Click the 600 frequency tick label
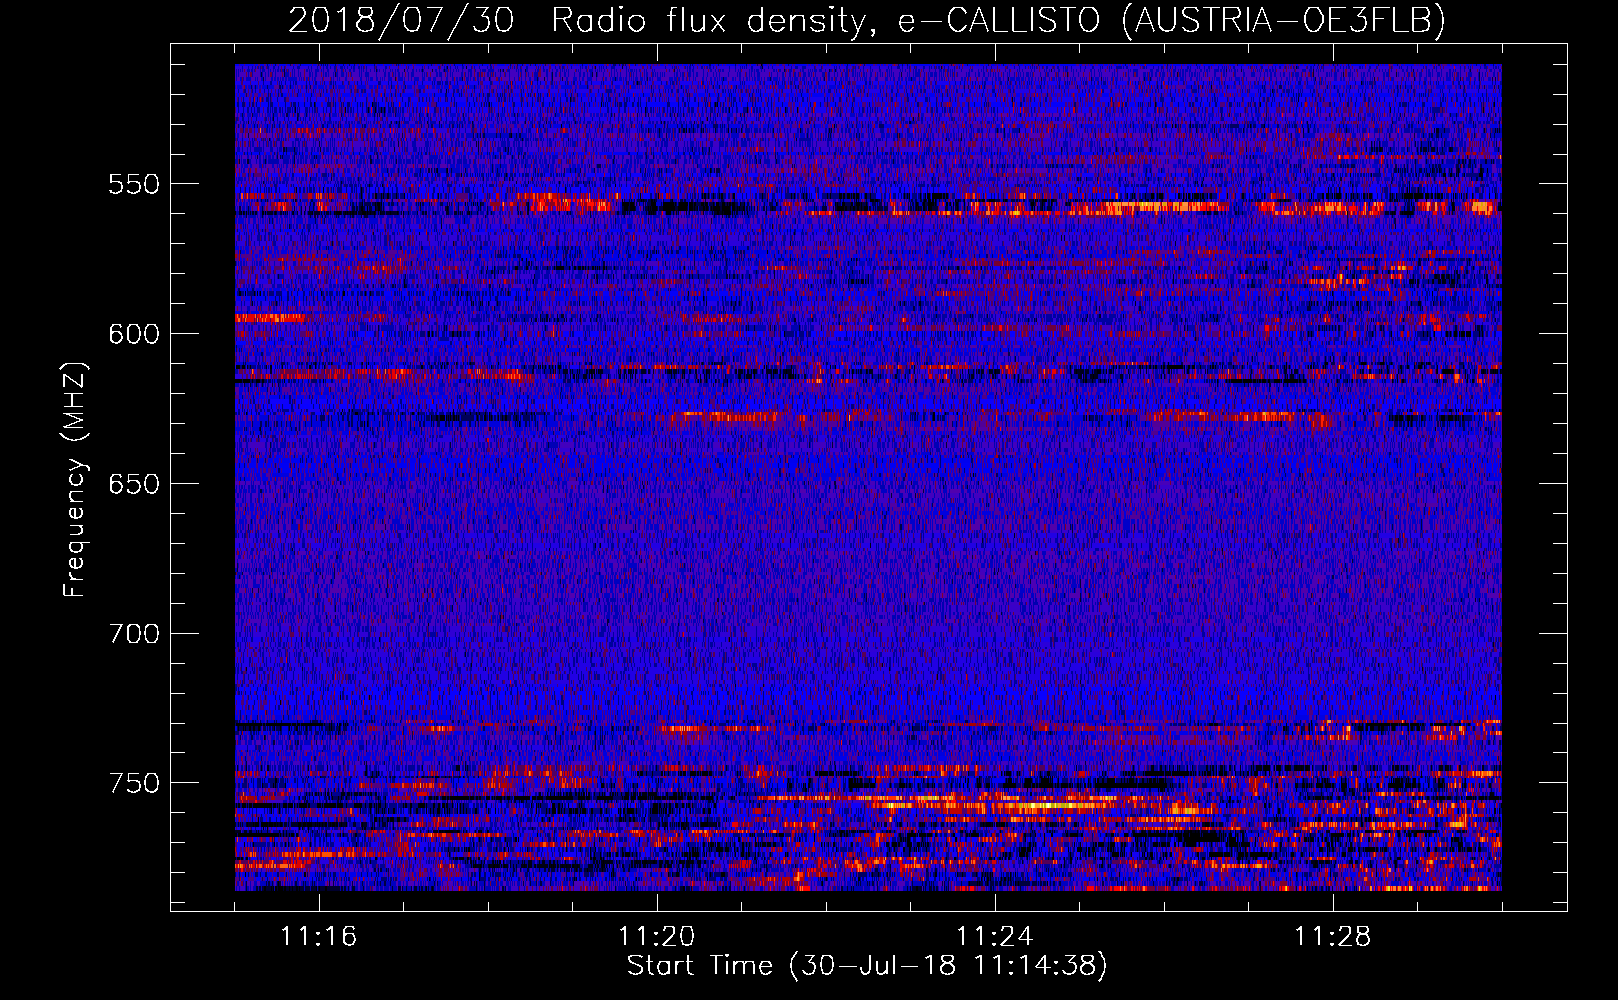The height and width of the screenshot is (1000, 1618). pyautogui.click(x=133, y=334)
